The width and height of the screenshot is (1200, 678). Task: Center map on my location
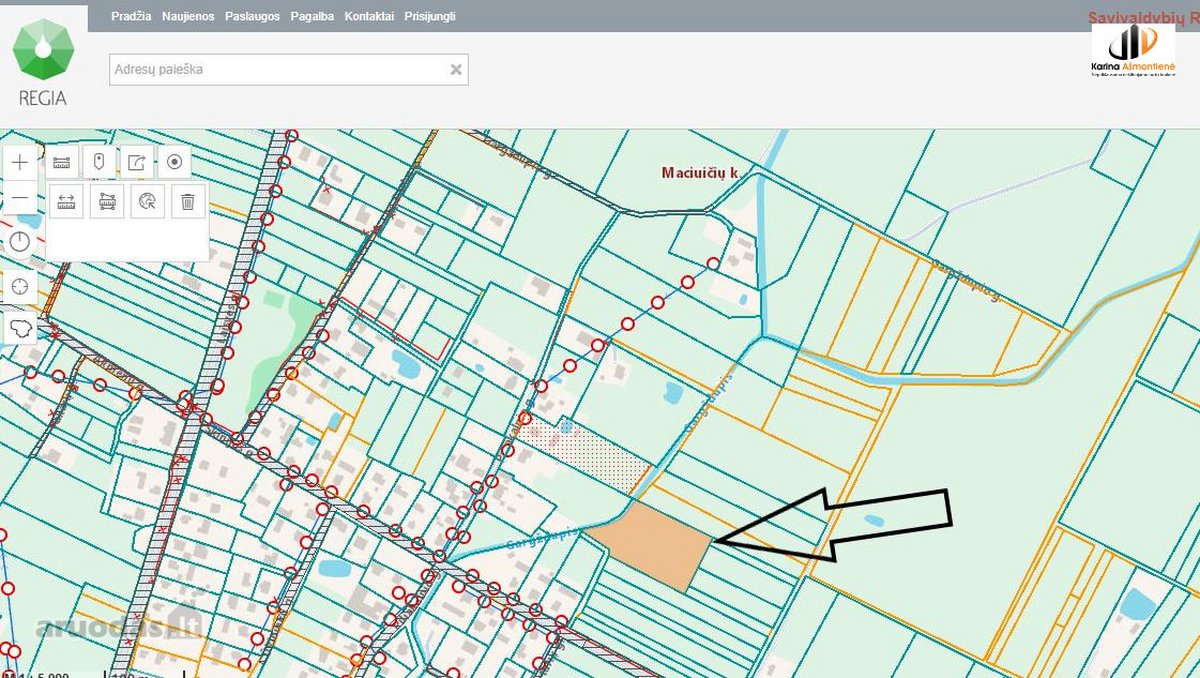tap(21, 286)
